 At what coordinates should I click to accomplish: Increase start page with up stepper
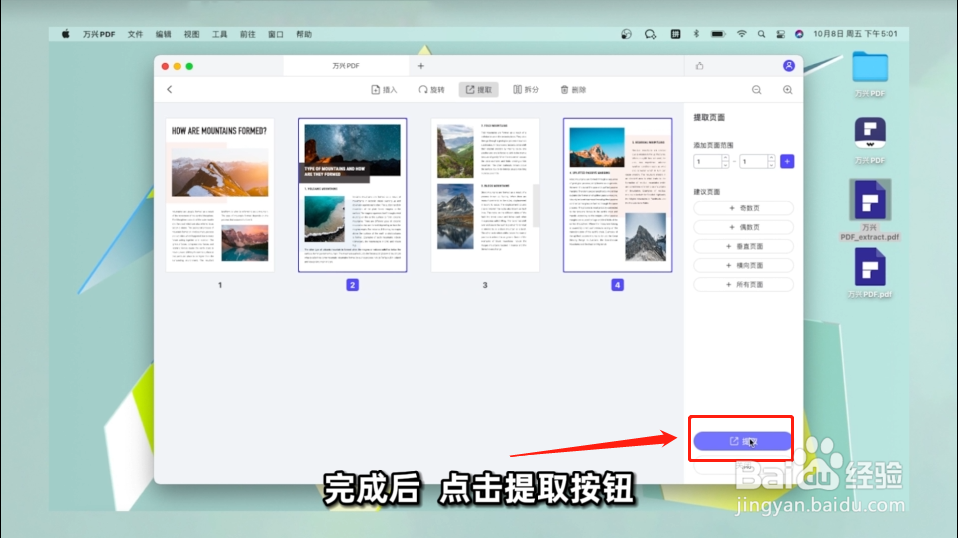click(x=725, y=158)
